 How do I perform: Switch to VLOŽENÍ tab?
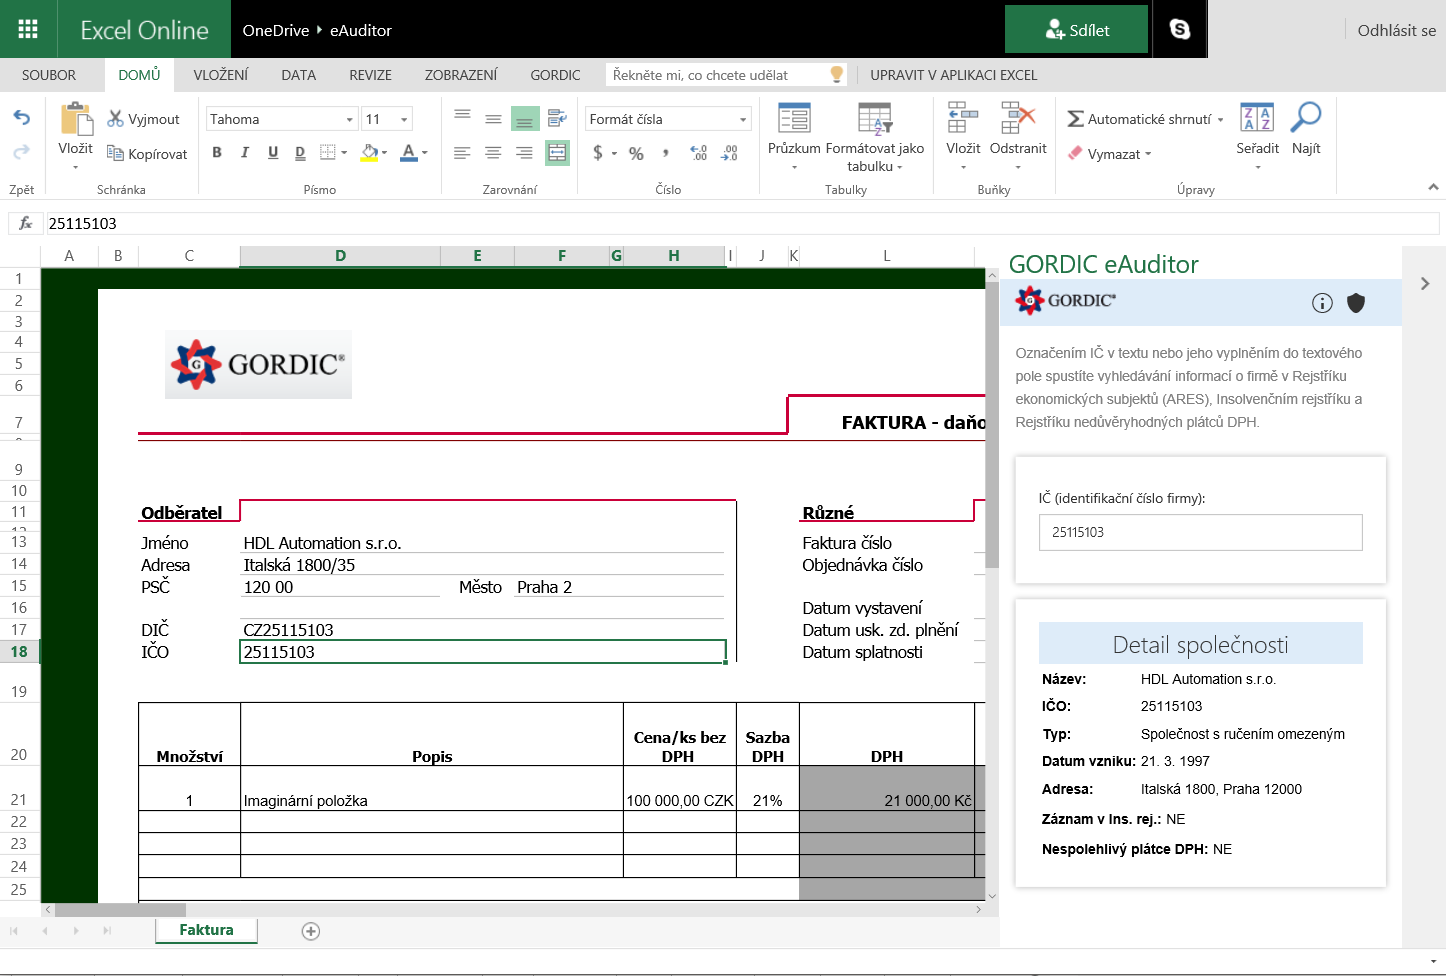(221, 75)
